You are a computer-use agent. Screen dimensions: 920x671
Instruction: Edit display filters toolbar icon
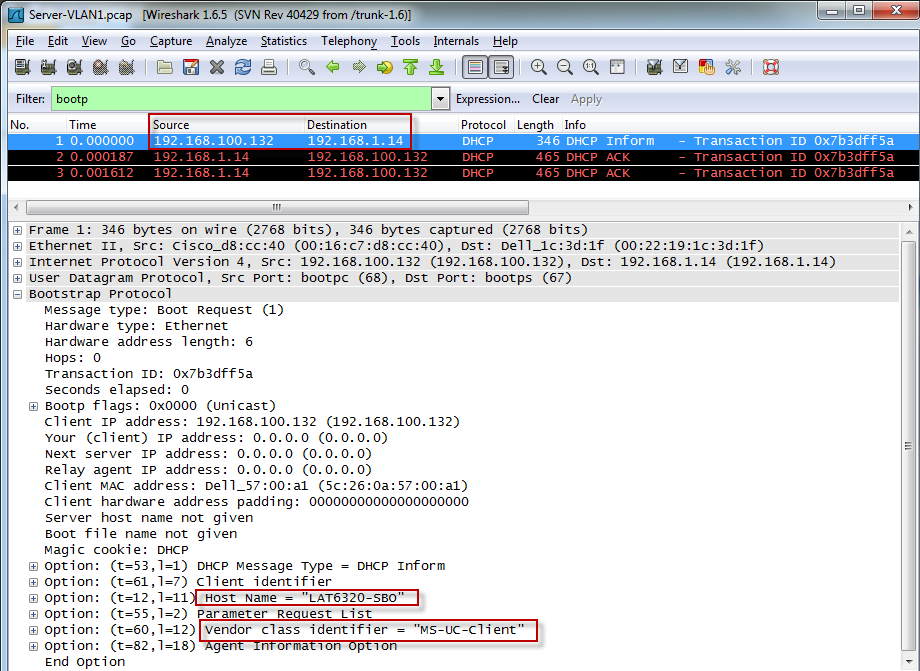click(x=681, y=67)
